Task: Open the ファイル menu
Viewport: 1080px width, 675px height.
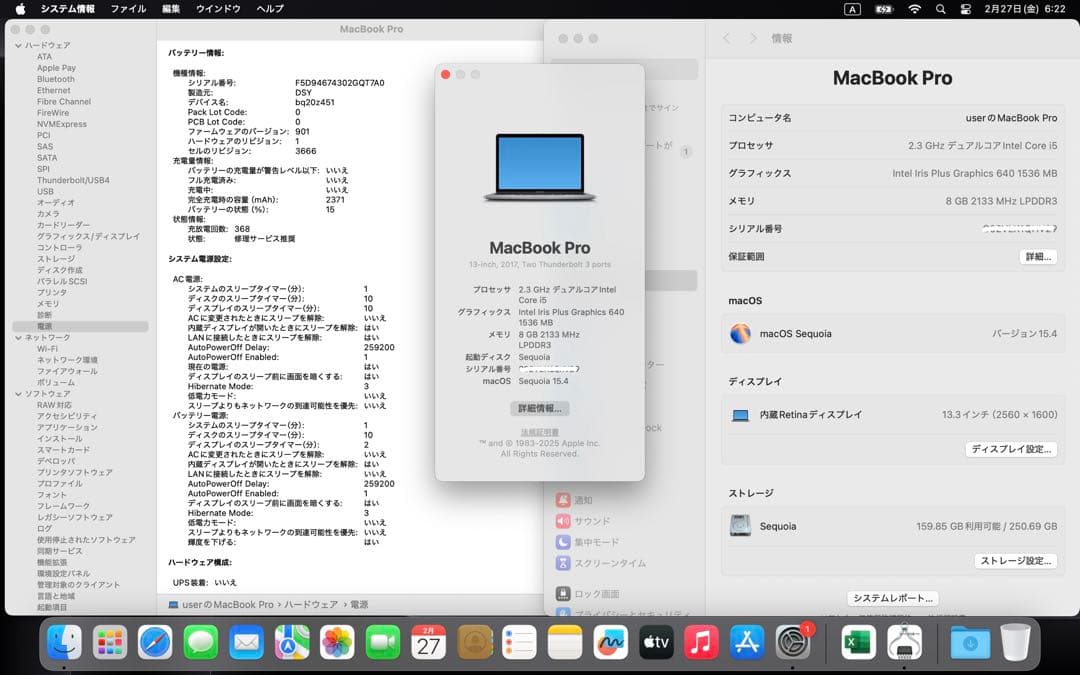Action: (x=128, y=9)
